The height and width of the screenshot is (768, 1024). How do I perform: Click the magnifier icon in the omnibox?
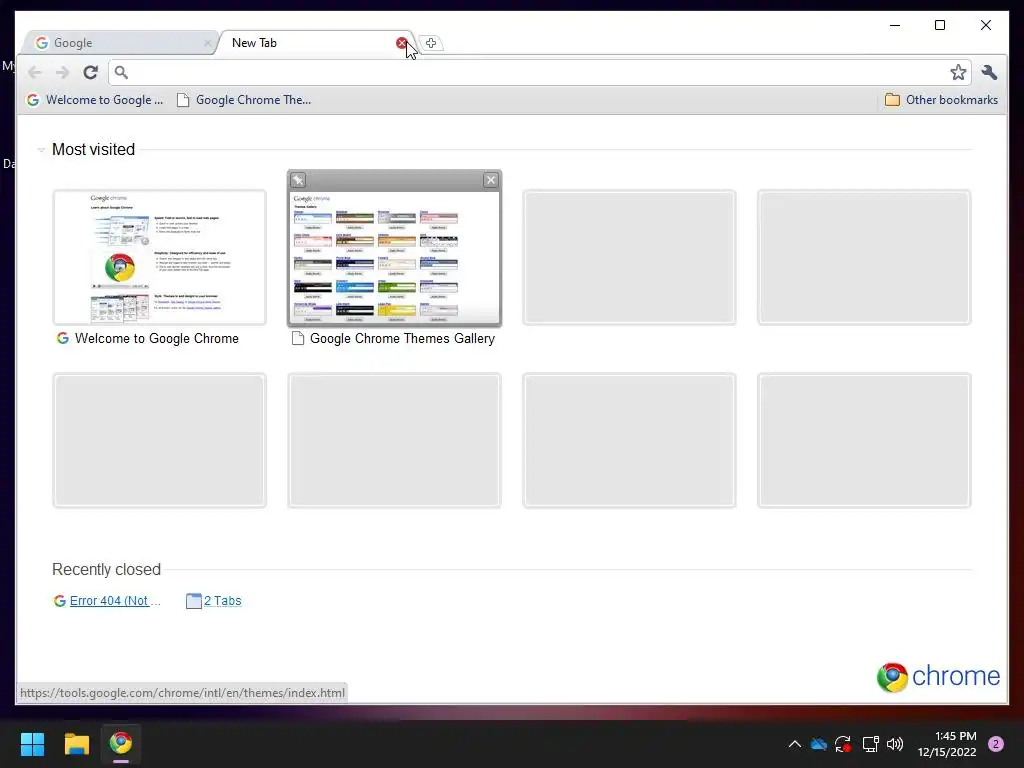[121, 72]
